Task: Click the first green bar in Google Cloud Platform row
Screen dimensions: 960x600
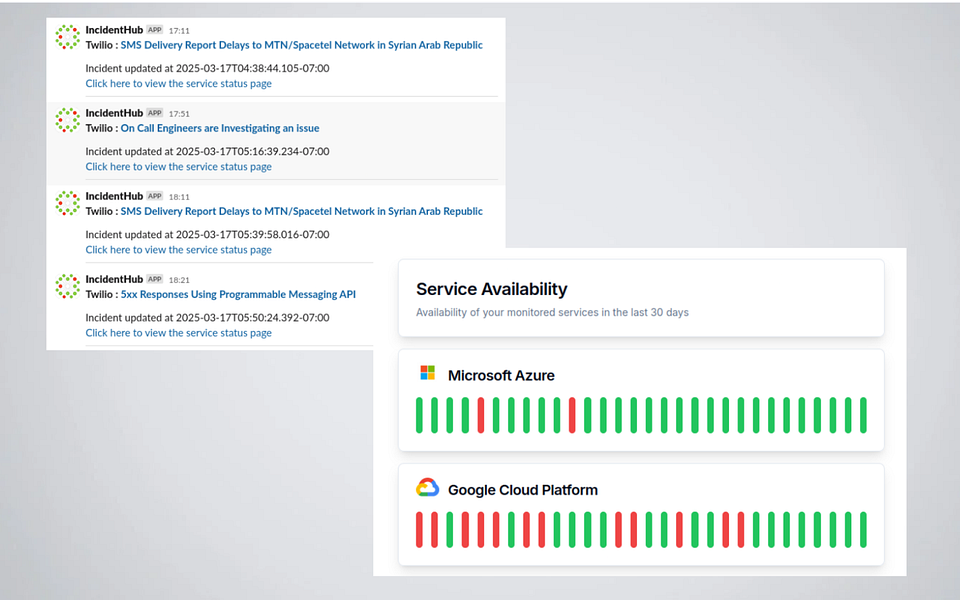Action: pyautogui.click(x=450, y=530)
